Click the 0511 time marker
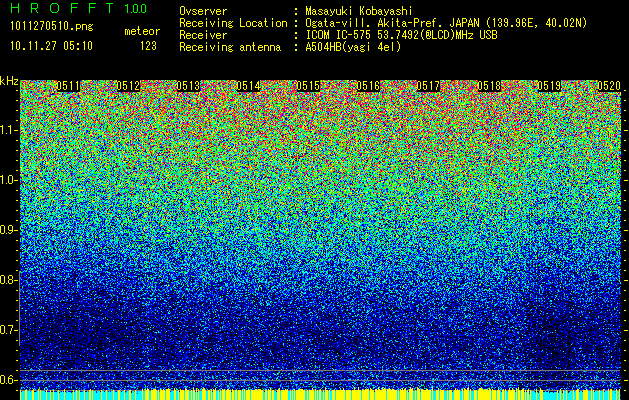 tap(68, 86)
